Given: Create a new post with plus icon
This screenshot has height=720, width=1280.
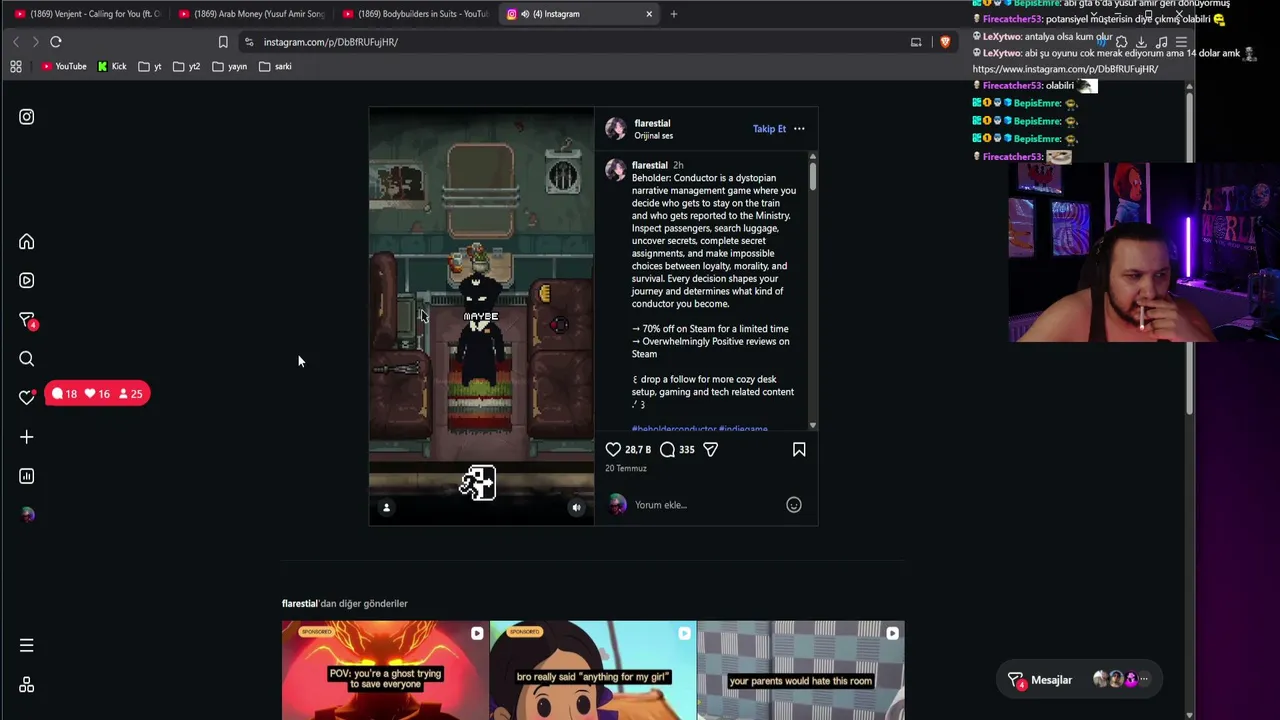Looking at the screenshot, I should tap(27, 437).
